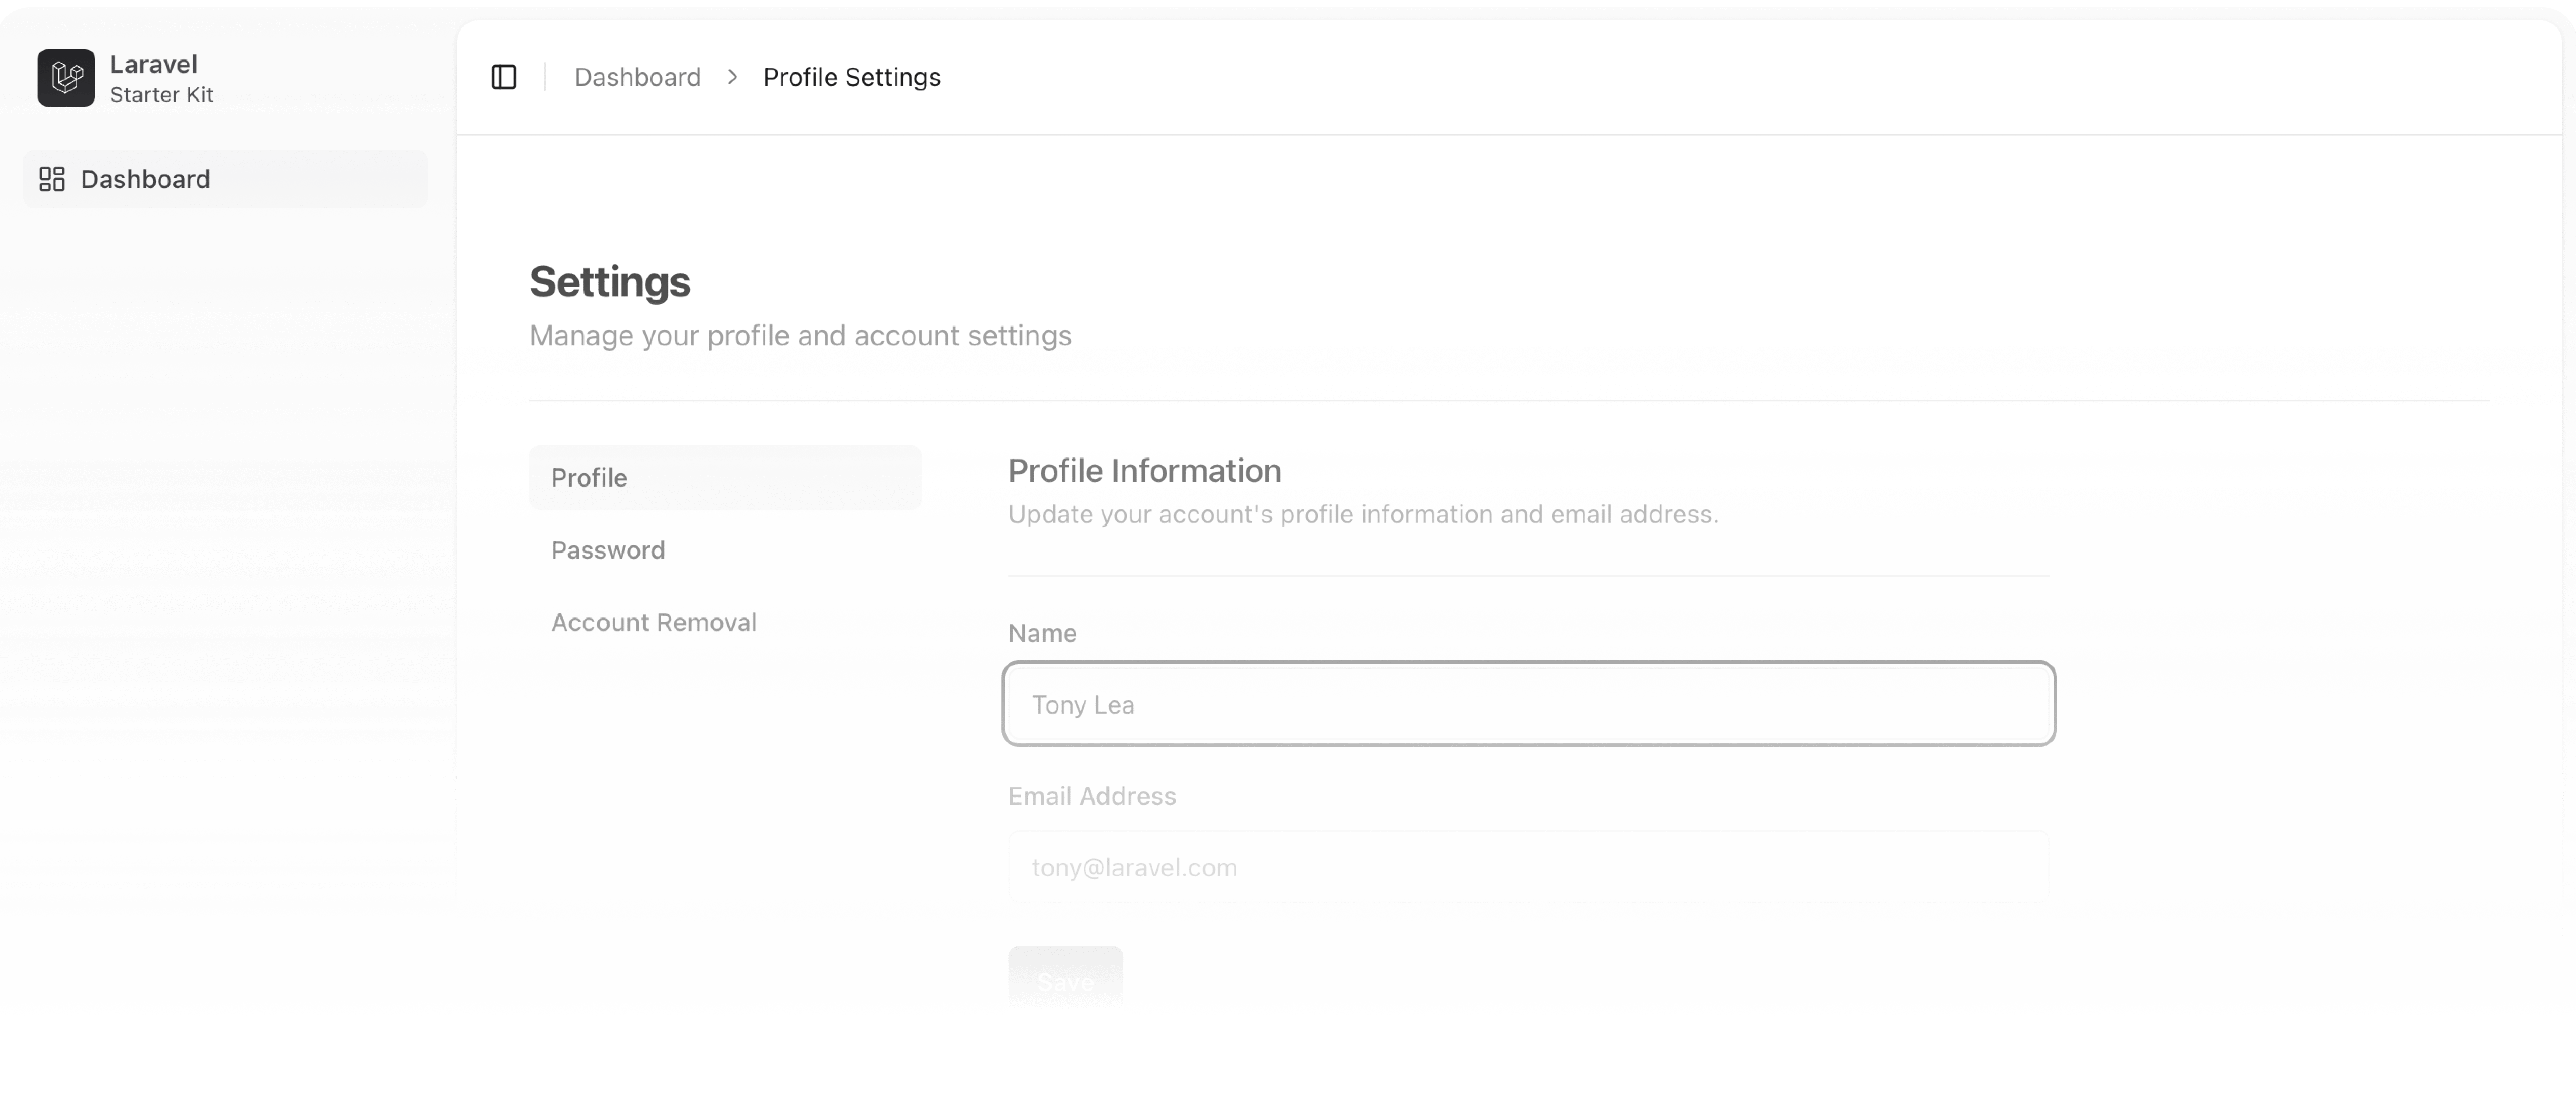Open the Account Removal section
Image resolution: width=2576 pixels, height=1103 pixels.
click(x=654, y=622)
